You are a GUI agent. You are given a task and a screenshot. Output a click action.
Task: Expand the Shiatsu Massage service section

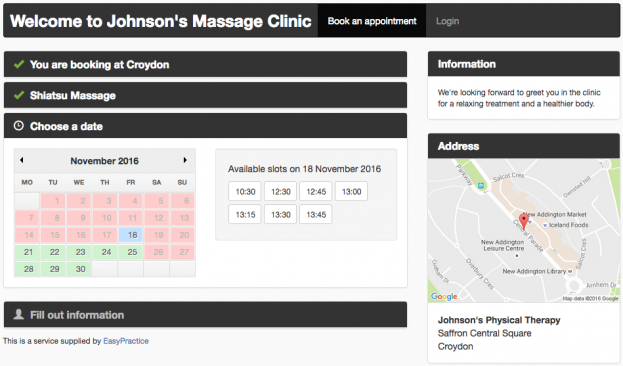point(205,95)
